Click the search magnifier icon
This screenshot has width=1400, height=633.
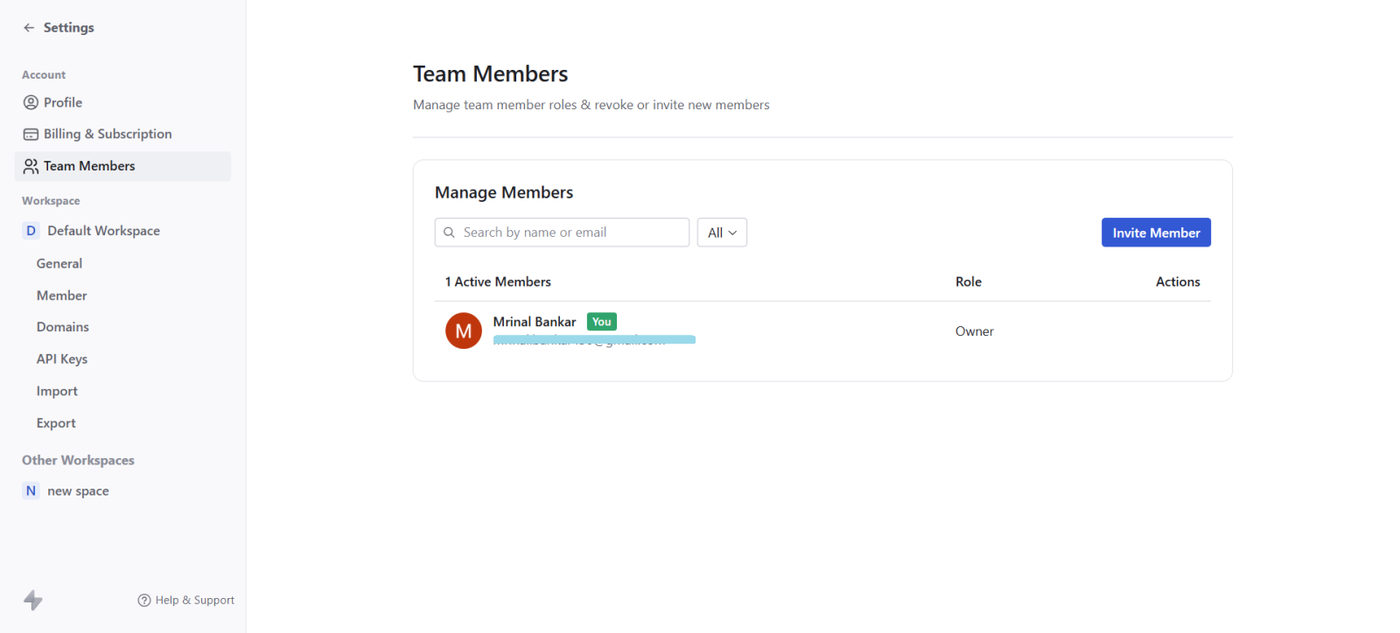[x=450, y=233]
